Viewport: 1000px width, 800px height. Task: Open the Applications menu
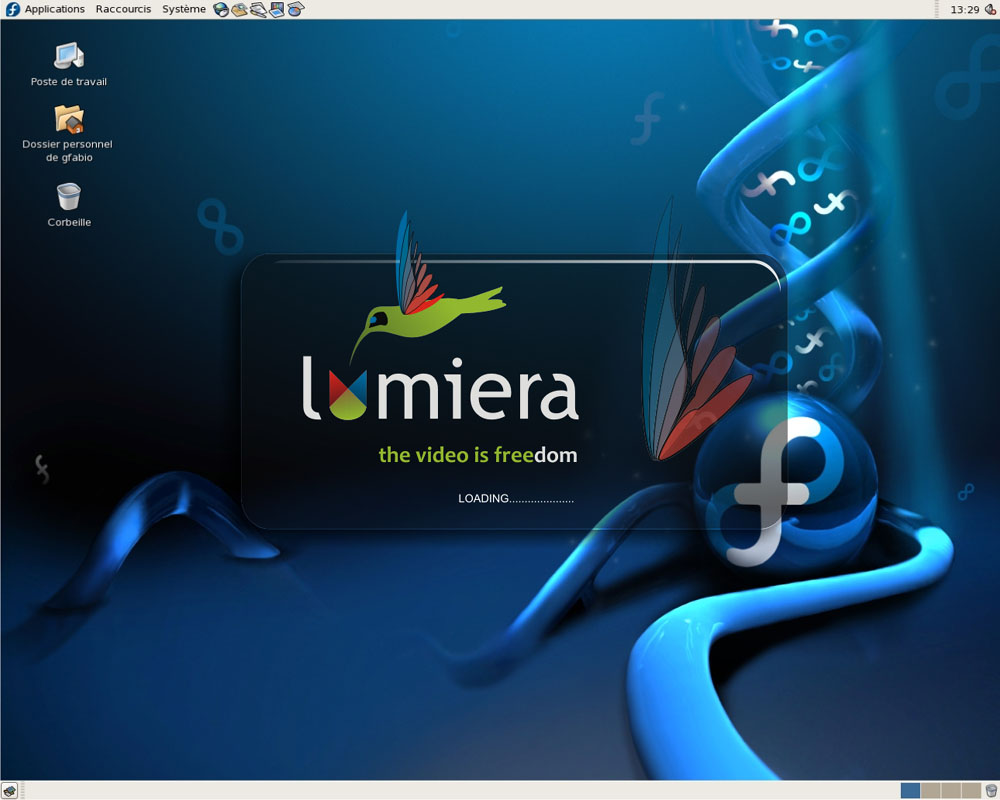[54, 9]
